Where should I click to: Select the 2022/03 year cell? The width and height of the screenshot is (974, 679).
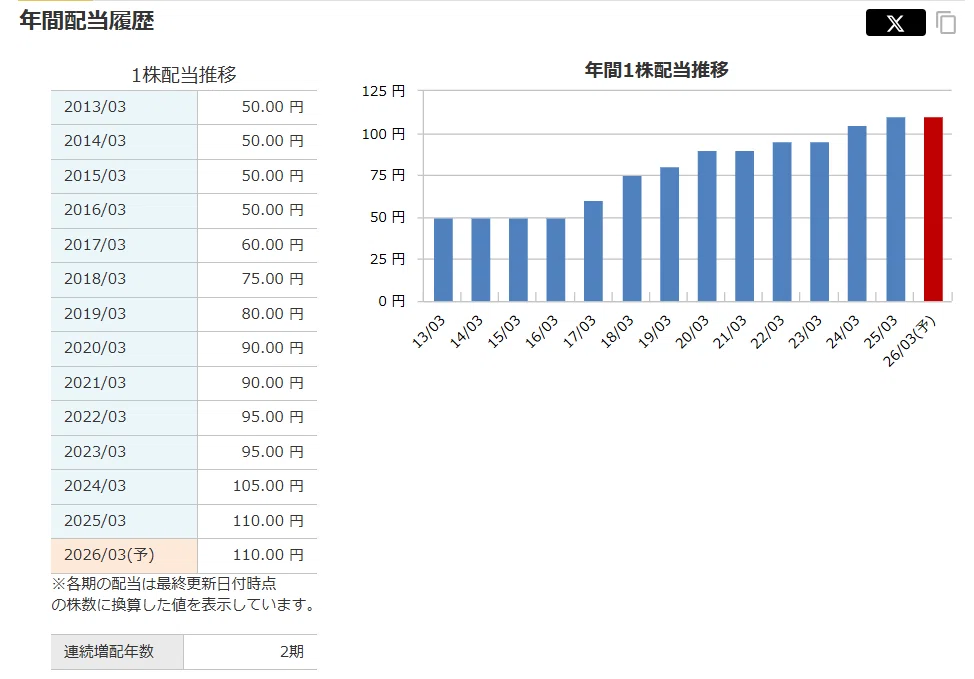tap(124, 417)
